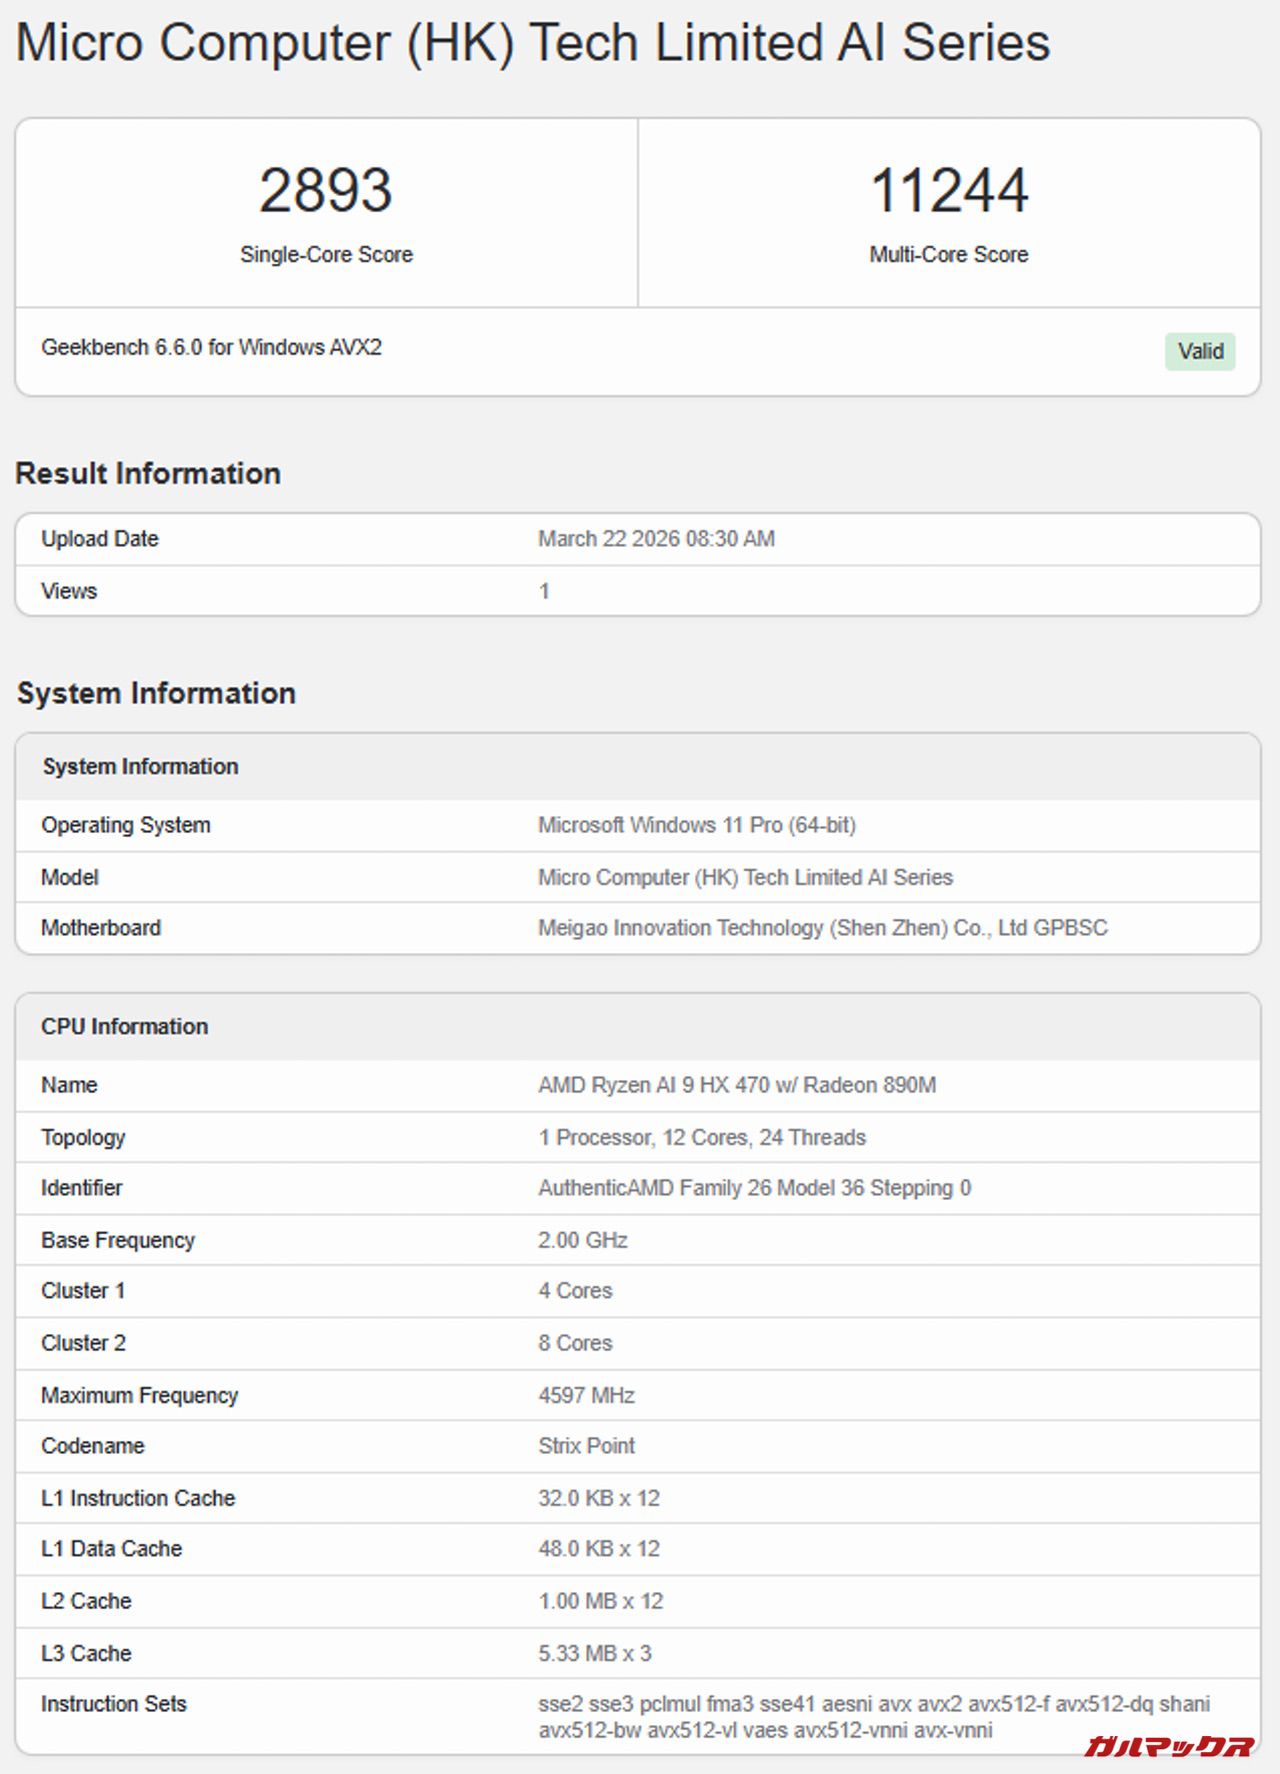Click the System Information table header
The height and width of the screenshot is (1774, 1280).
point(140,766)
